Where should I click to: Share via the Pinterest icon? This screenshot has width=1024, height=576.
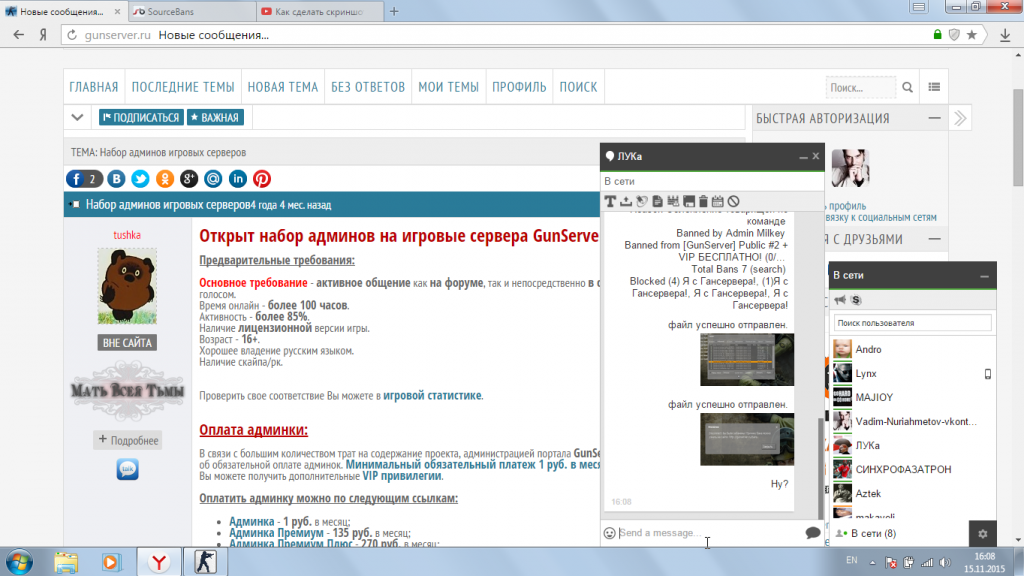point(262,179)
